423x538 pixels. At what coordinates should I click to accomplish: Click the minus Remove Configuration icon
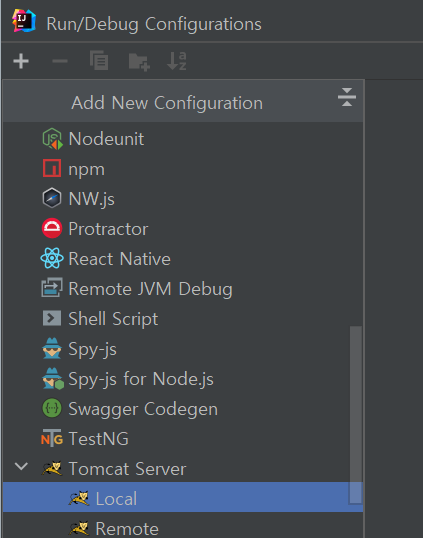60,61
